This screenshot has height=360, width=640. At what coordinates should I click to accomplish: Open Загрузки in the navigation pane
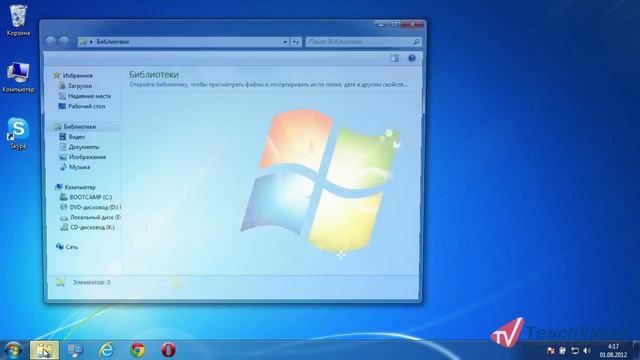[x=80, y=86]
